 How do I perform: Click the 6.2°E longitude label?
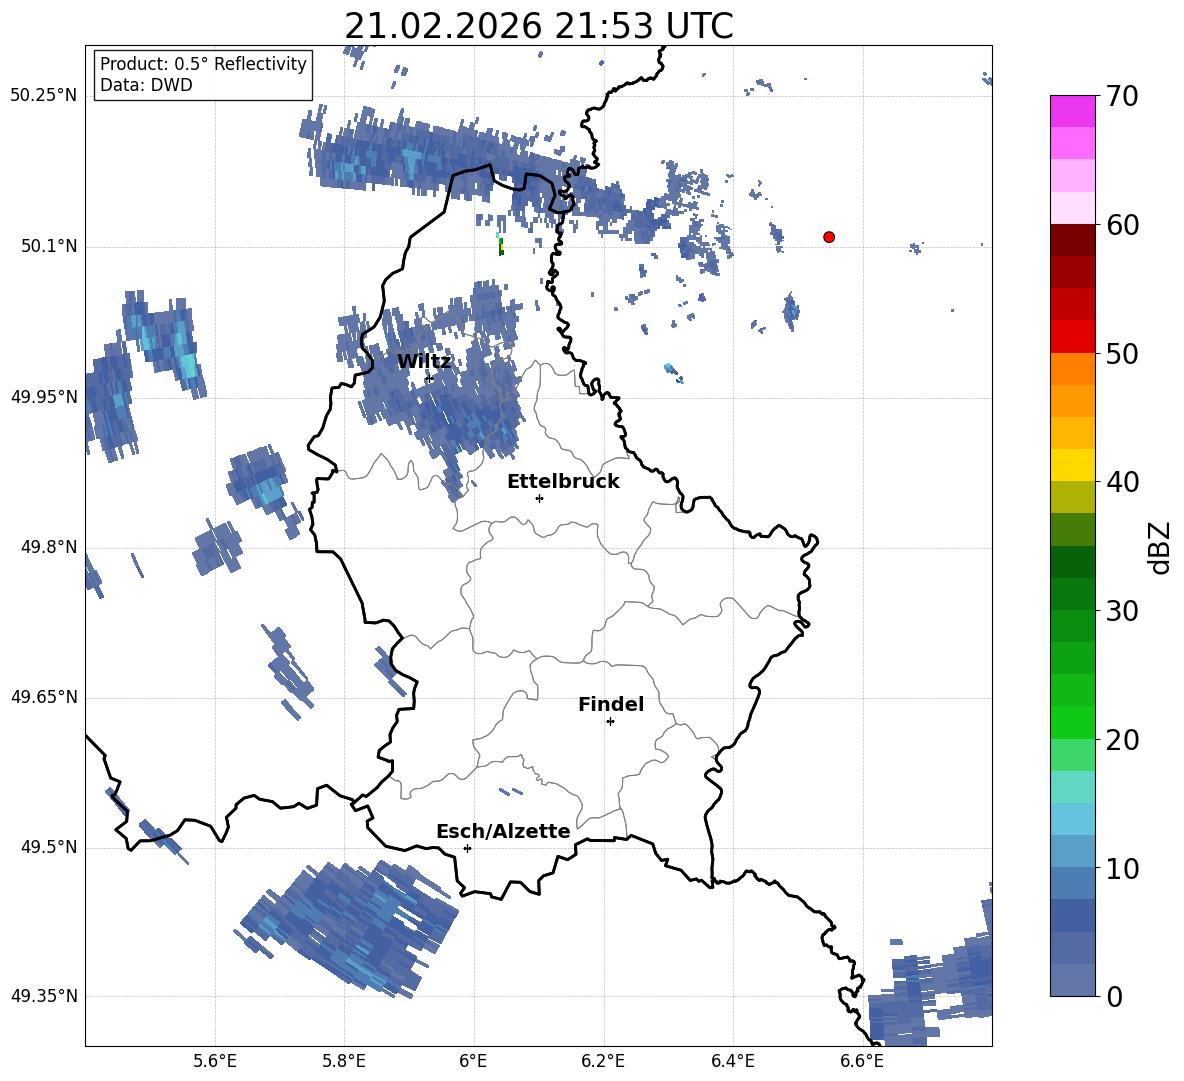603,1061
